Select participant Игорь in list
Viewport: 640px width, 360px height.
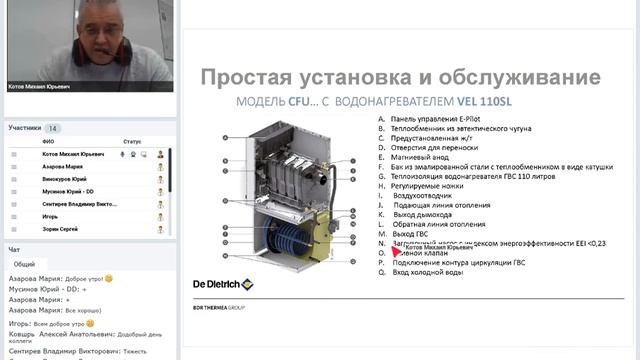[x=50, y=217]
